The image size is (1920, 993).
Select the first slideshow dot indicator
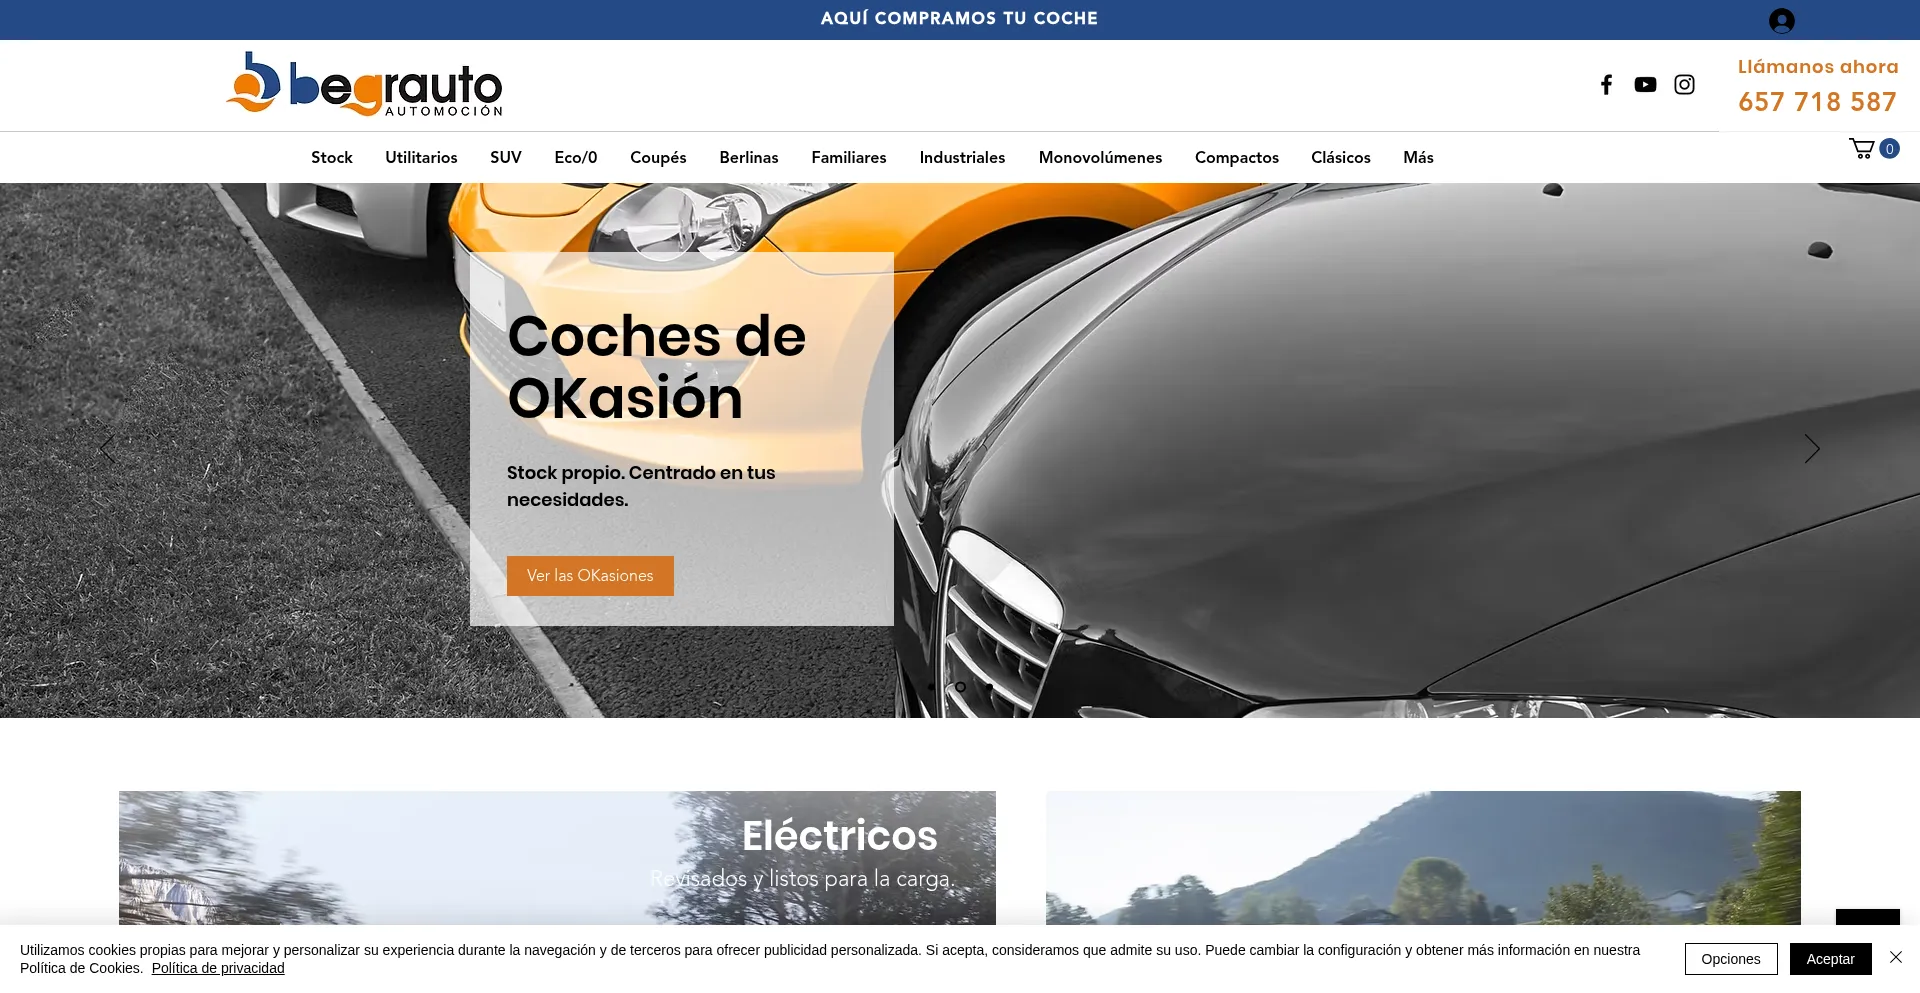point(931,687)
